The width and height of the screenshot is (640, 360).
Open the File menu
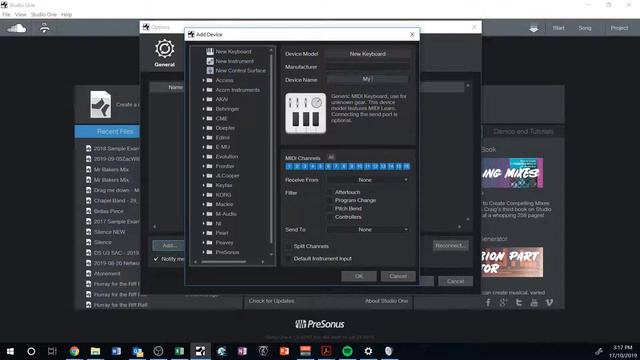(6, 14)
